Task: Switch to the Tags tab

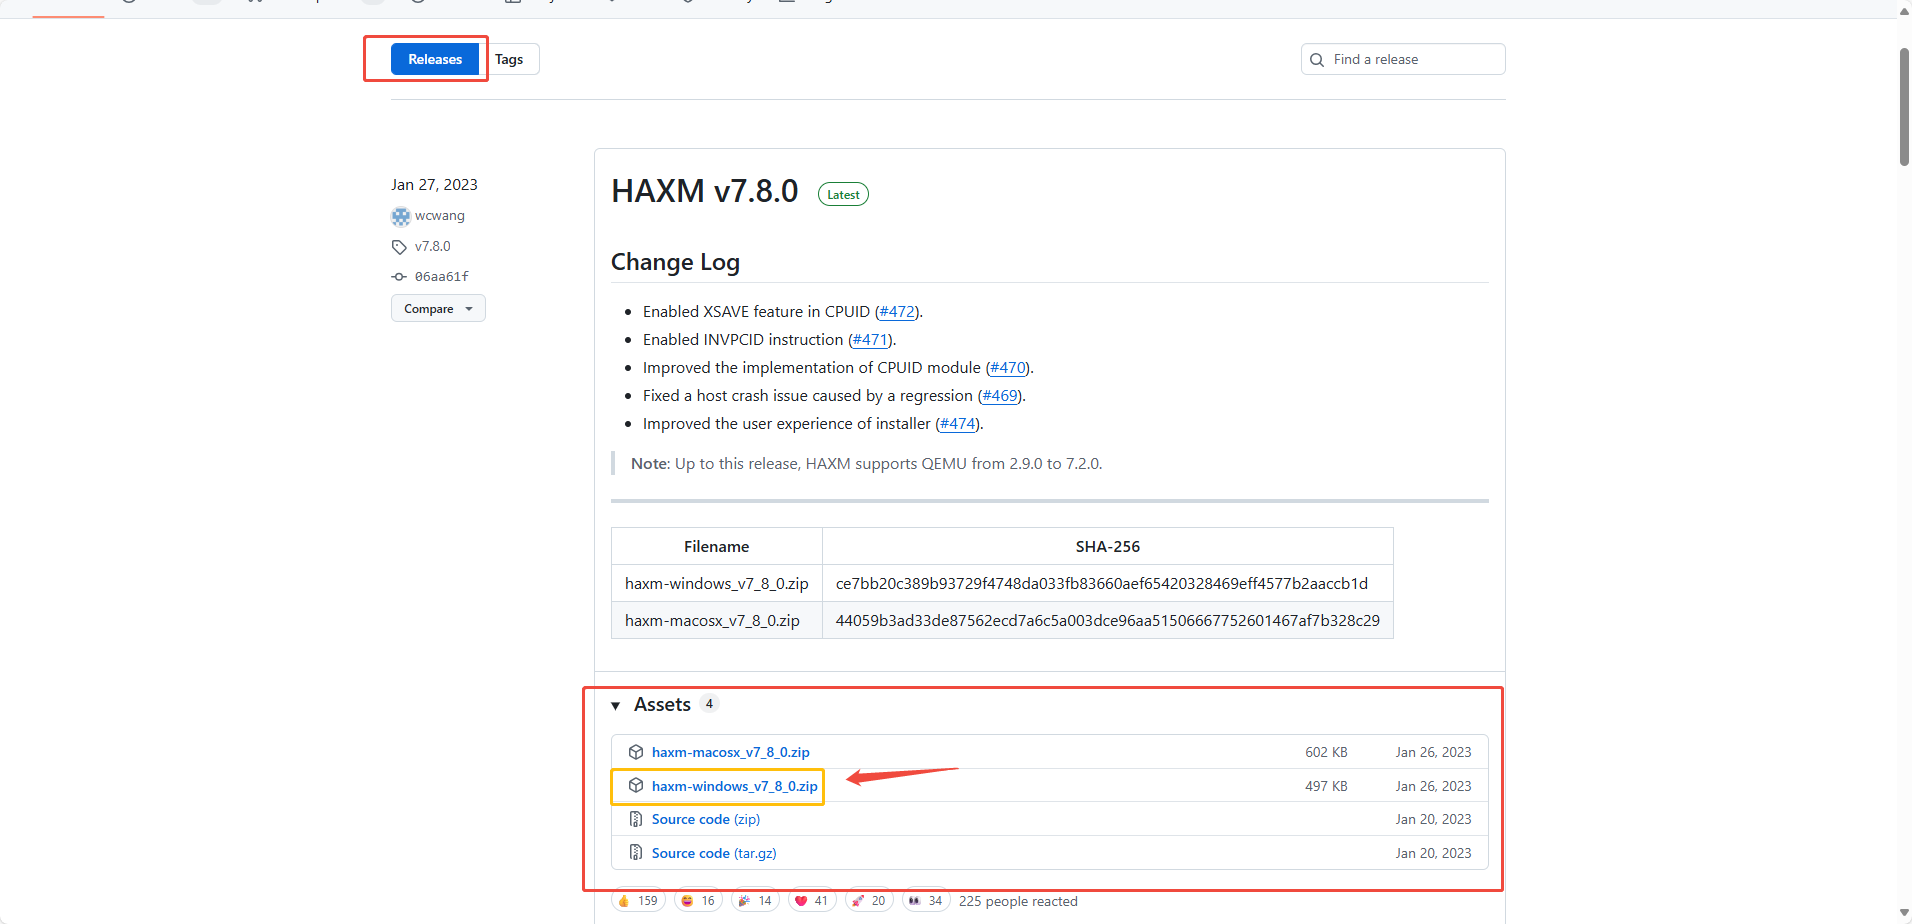Action: [509, 59]
